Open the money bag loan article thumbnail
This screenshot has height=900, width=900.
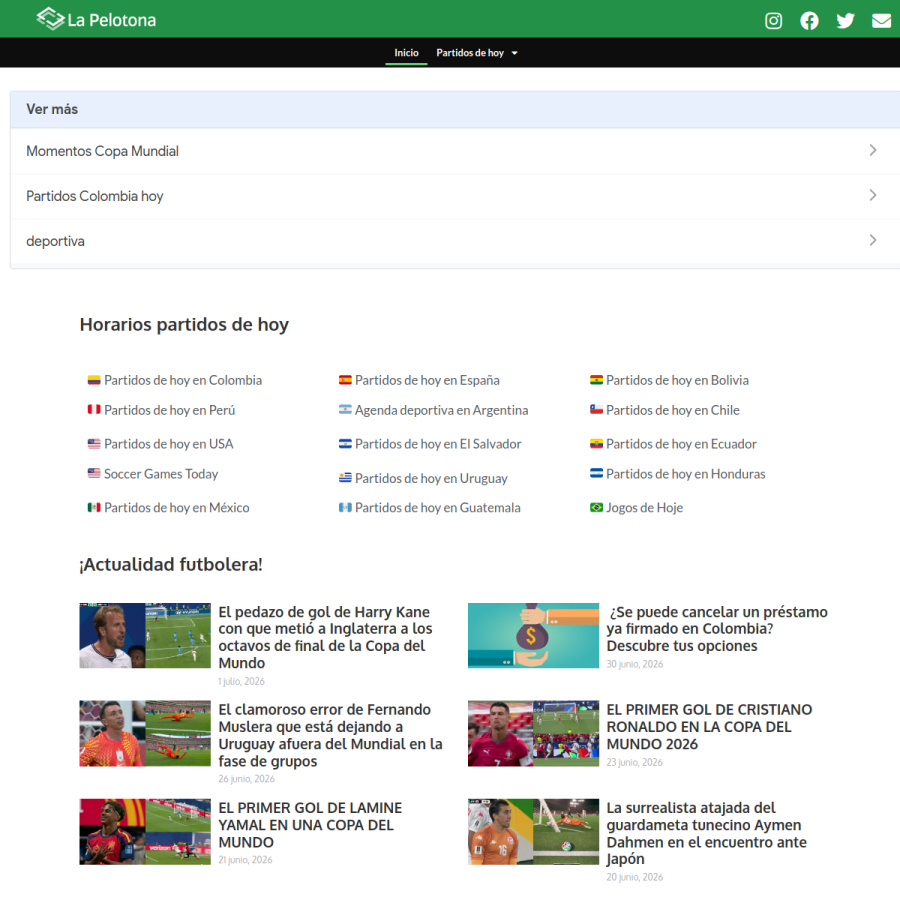[533, 635]
